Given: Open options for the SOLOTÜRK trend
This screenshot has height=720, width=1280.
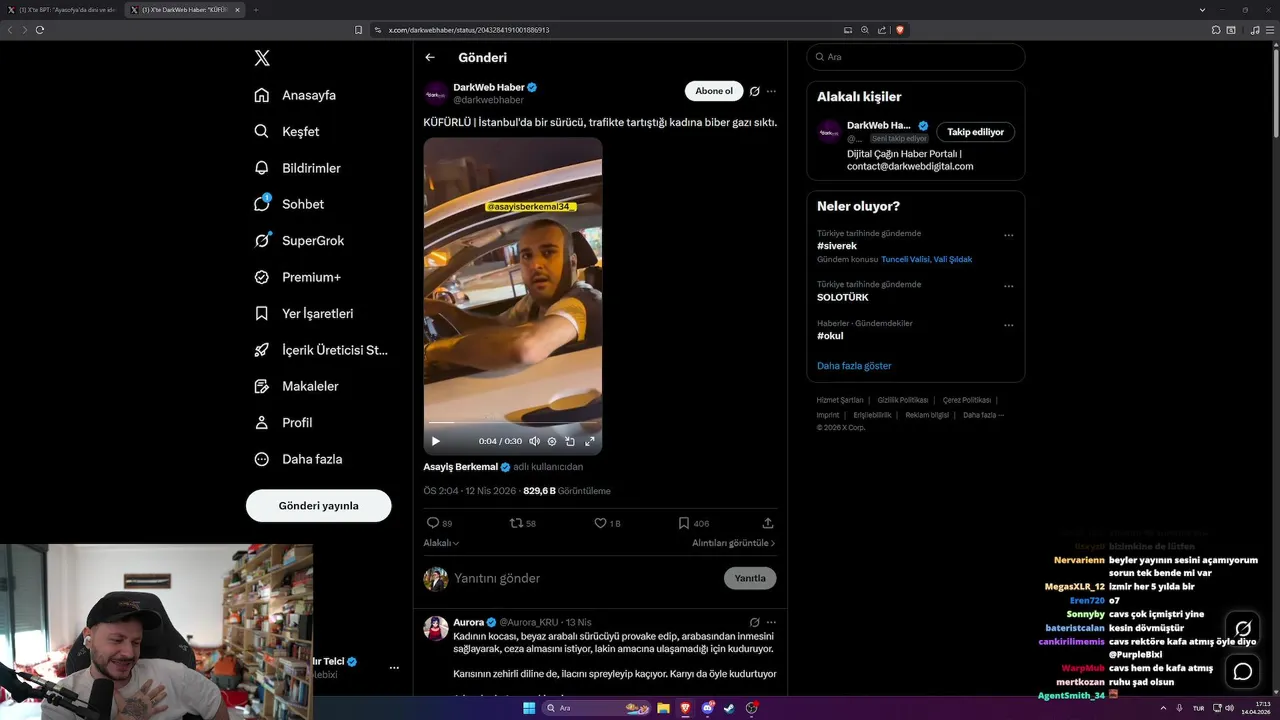Looking at the screenshot, I should [x=1008, y=287].
